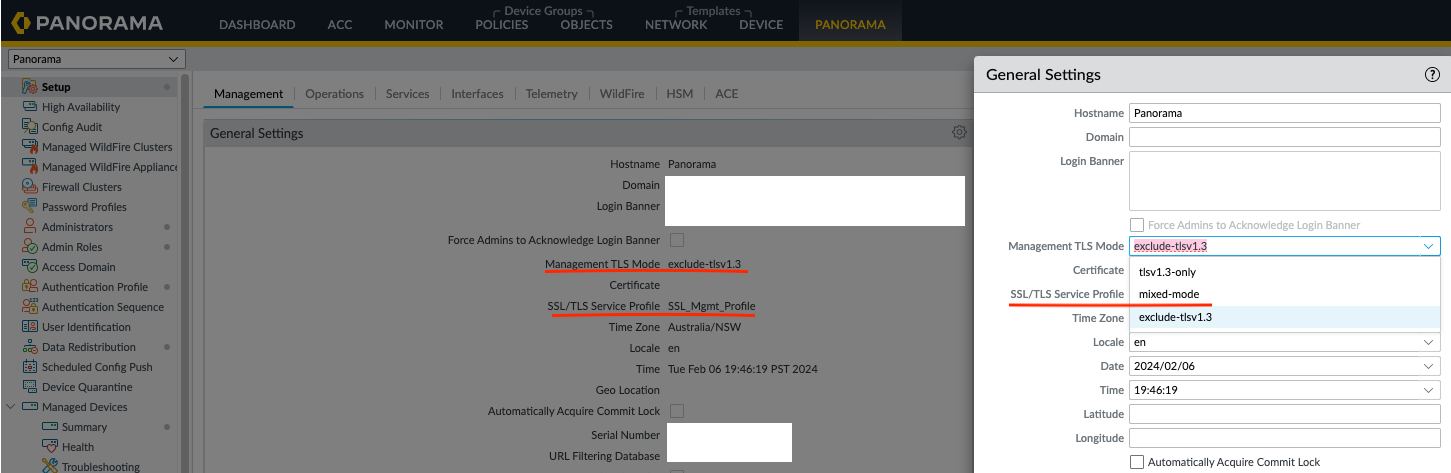Screen dimensions: 1451x473
Task: Click the Summary icon under Managed Devices
Action: tap(50, 427)
